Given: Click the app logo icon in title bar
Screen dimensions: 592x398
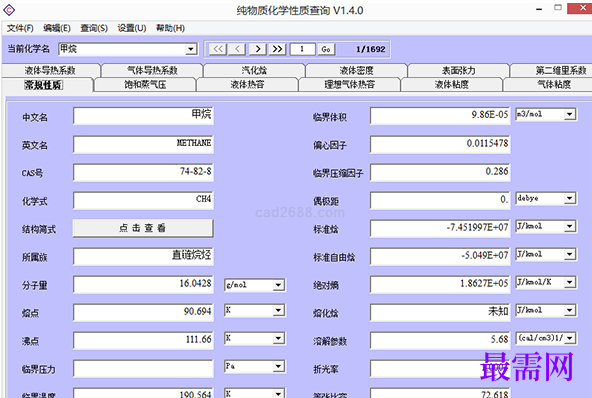Looking at the screenshot, I should (9, 10).
